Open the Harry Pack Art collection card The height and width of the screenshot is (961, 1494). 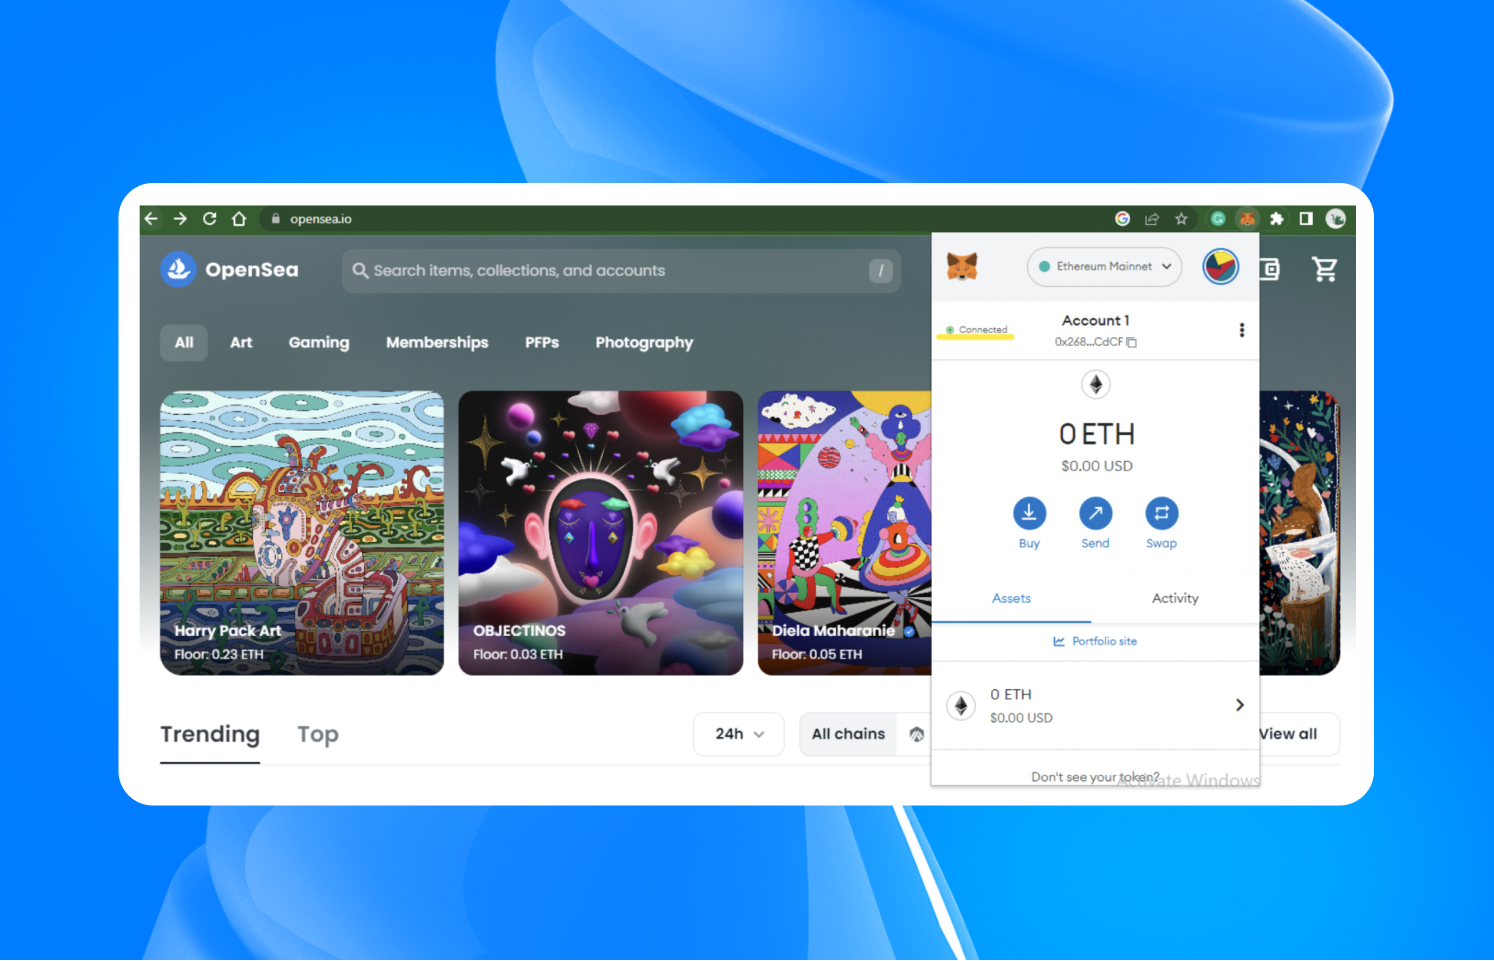[302, 533]
